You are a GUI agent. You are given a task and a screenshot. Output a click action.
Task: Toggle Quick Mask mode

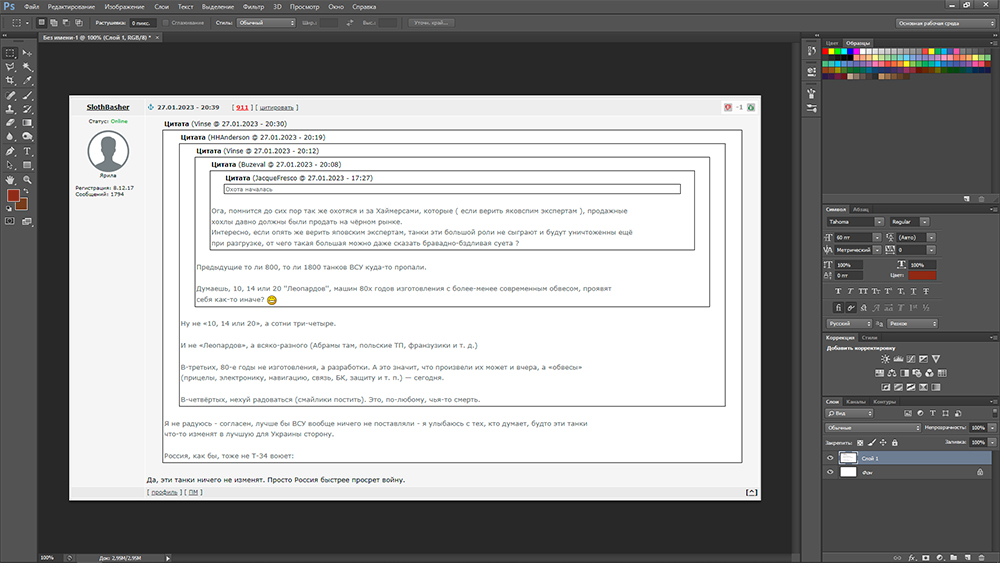[10, 221]
